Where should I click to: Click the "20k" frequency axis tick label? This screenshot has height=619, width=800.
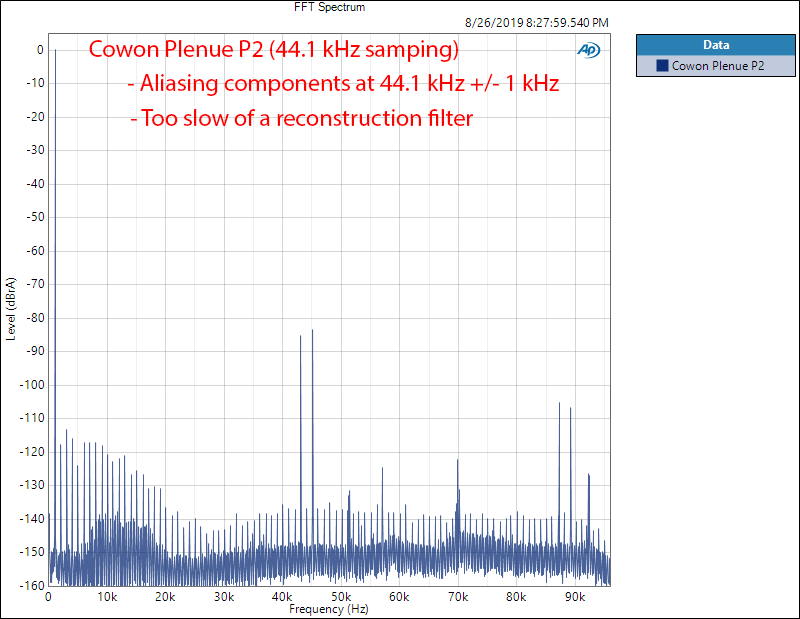pyautogui.click(x=165, y=597)
